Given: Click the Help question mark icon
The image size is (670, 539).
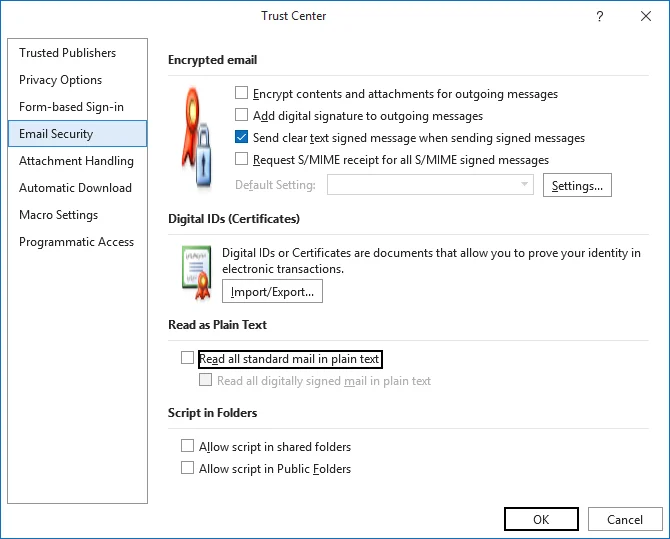Looking at the screenshot, I should (x=599, y=16).
